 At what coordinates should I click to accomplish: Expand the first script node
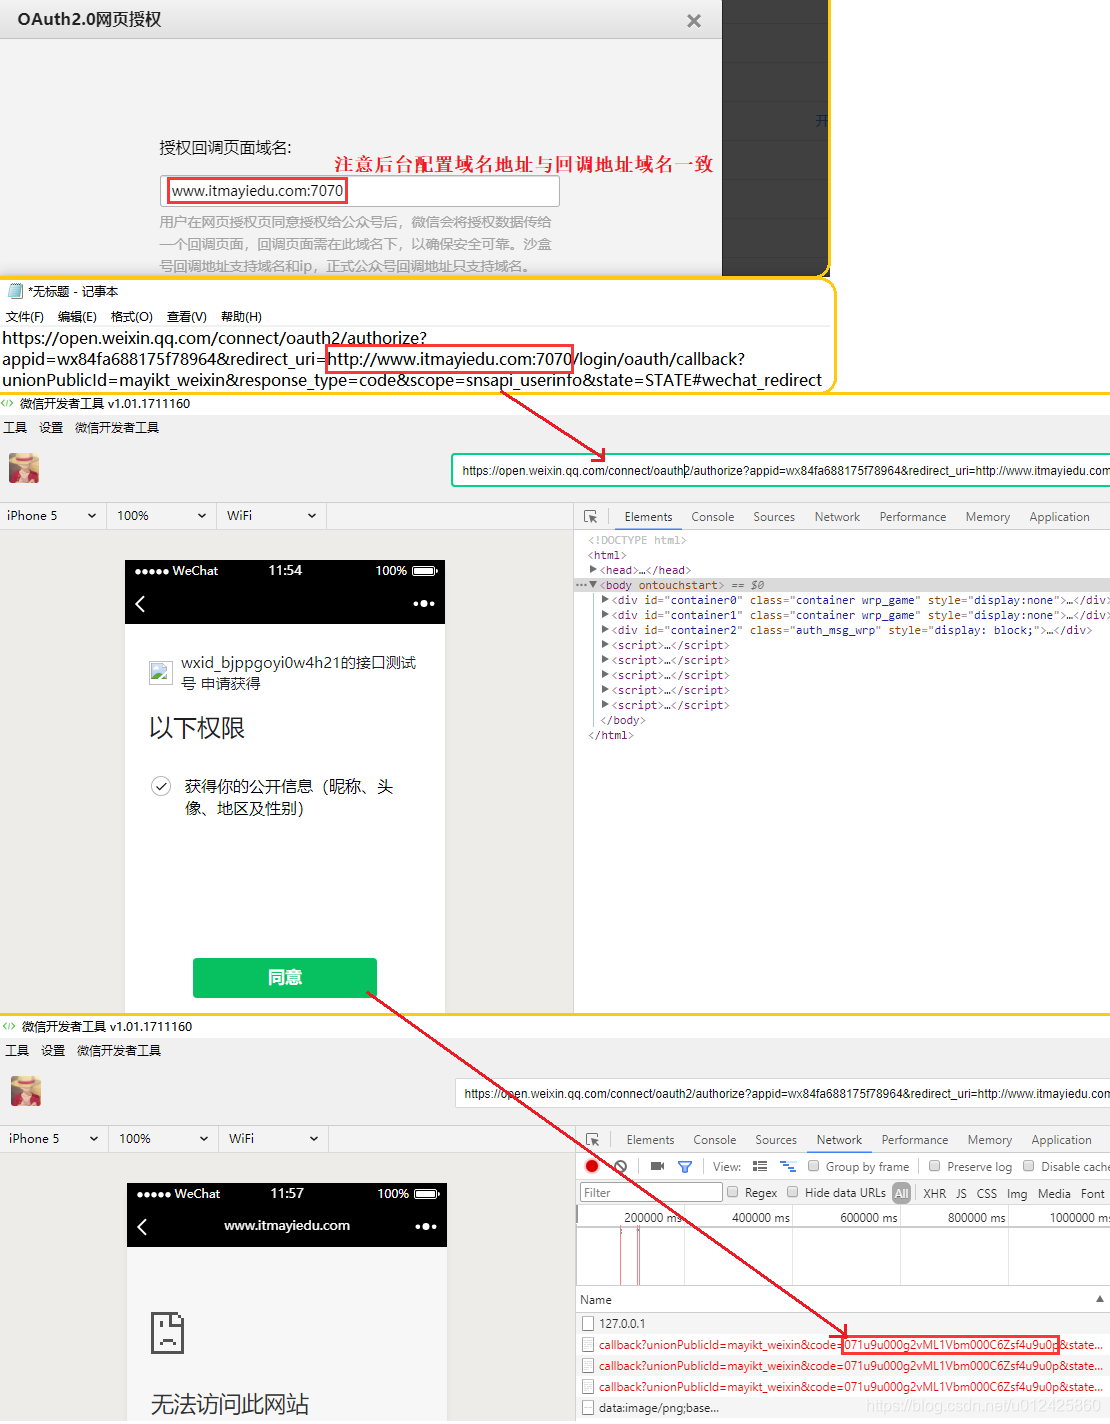605,645
